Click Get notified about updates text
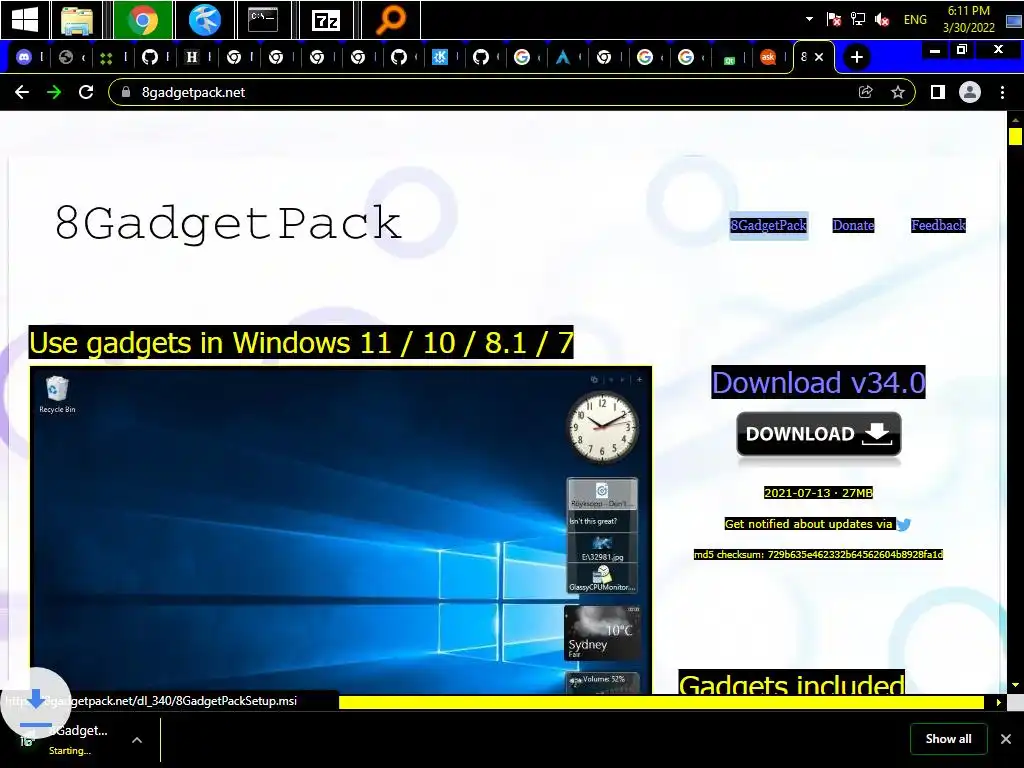Viewport: 1024px width, 768px height. coord(808,524)
